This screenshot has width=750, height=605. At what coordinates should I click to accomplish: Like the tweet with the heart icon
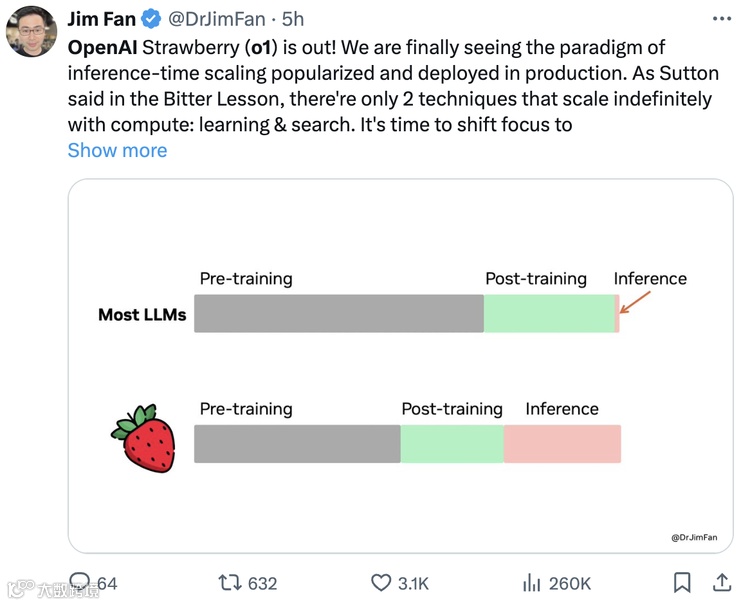[381, 582]
